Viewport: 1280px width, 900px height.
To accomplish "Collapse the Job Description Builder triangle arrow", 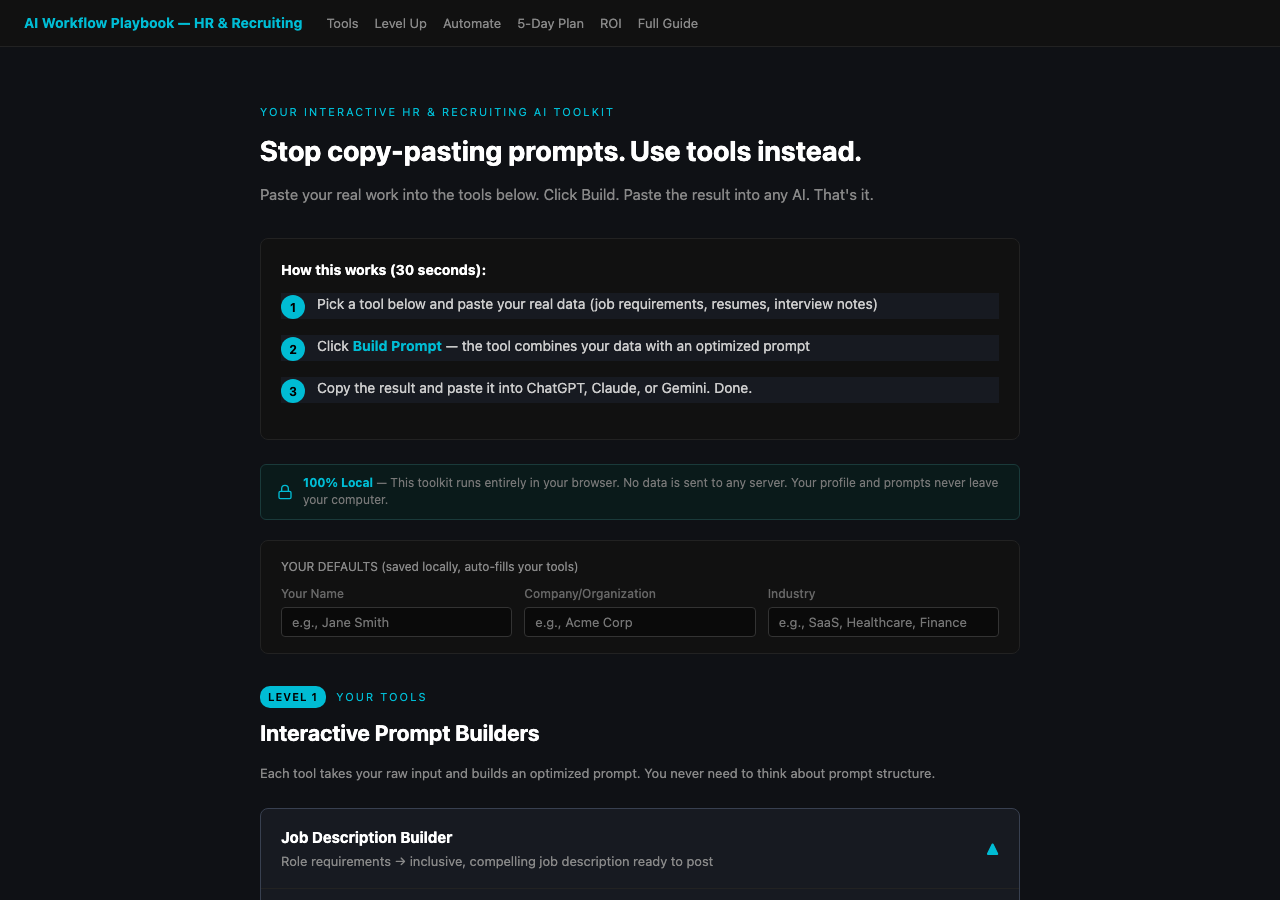I will click(992, 849).
